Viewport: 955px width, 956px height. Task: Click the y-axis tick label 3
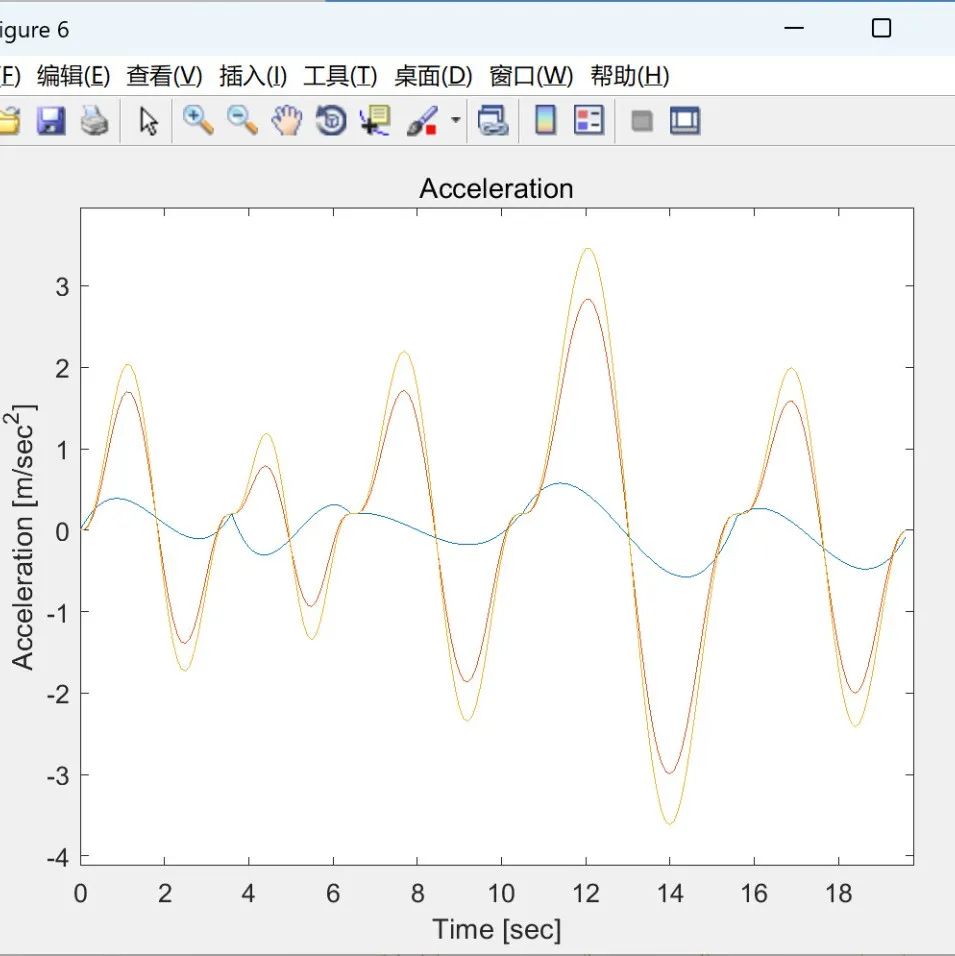62,286
